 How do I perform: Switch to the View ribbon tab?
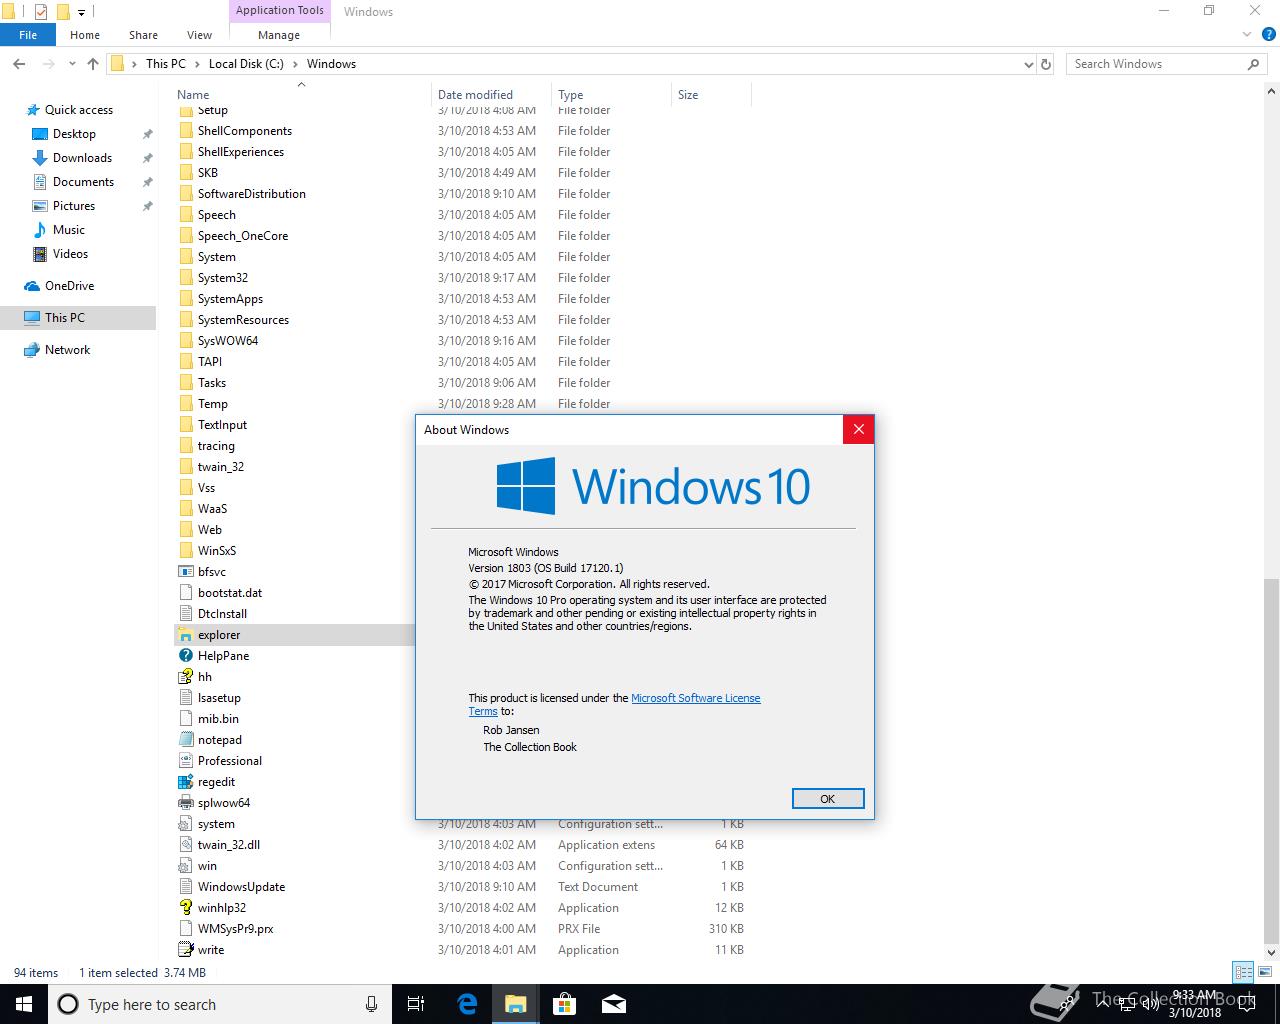point(199,35)
